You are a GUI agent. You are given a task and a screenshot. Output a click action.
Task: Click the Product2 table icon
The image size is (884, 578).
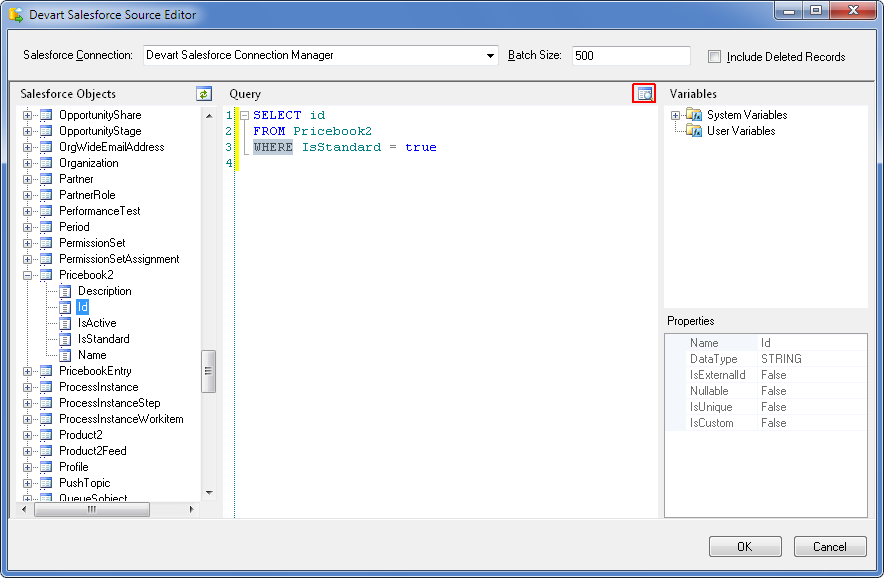pyautogui.click(x=46, y=435)
